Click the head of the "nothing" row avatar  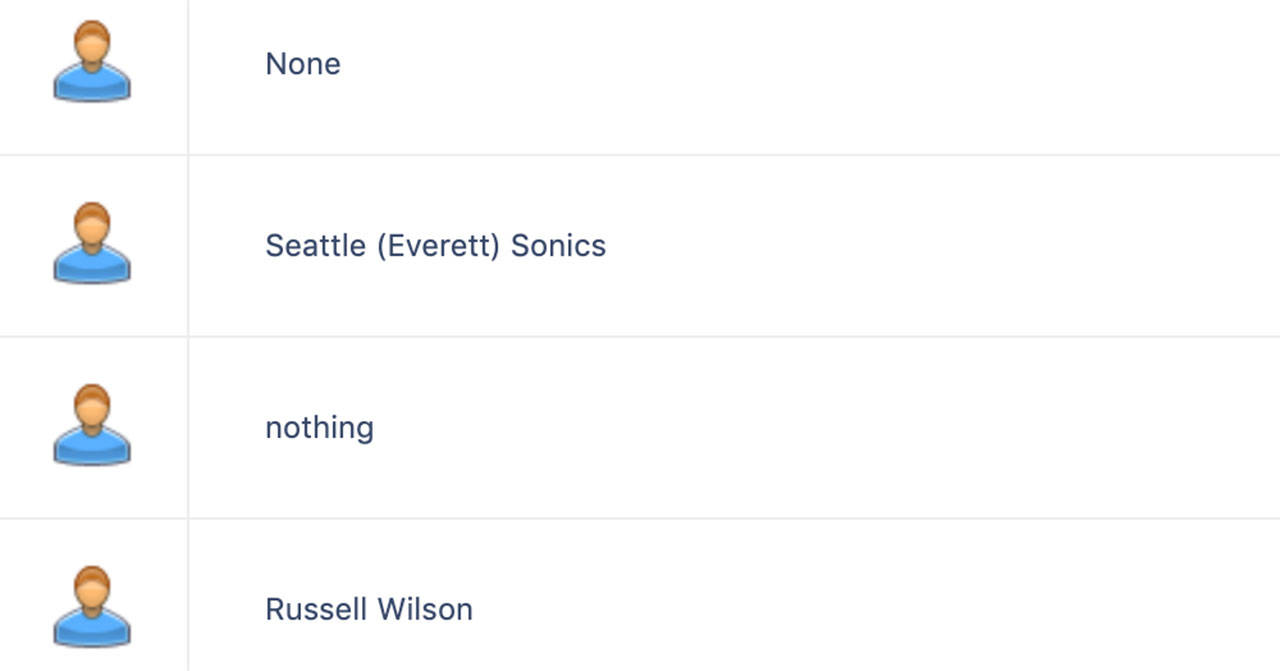pyautogui.click(x=92, y=406)
